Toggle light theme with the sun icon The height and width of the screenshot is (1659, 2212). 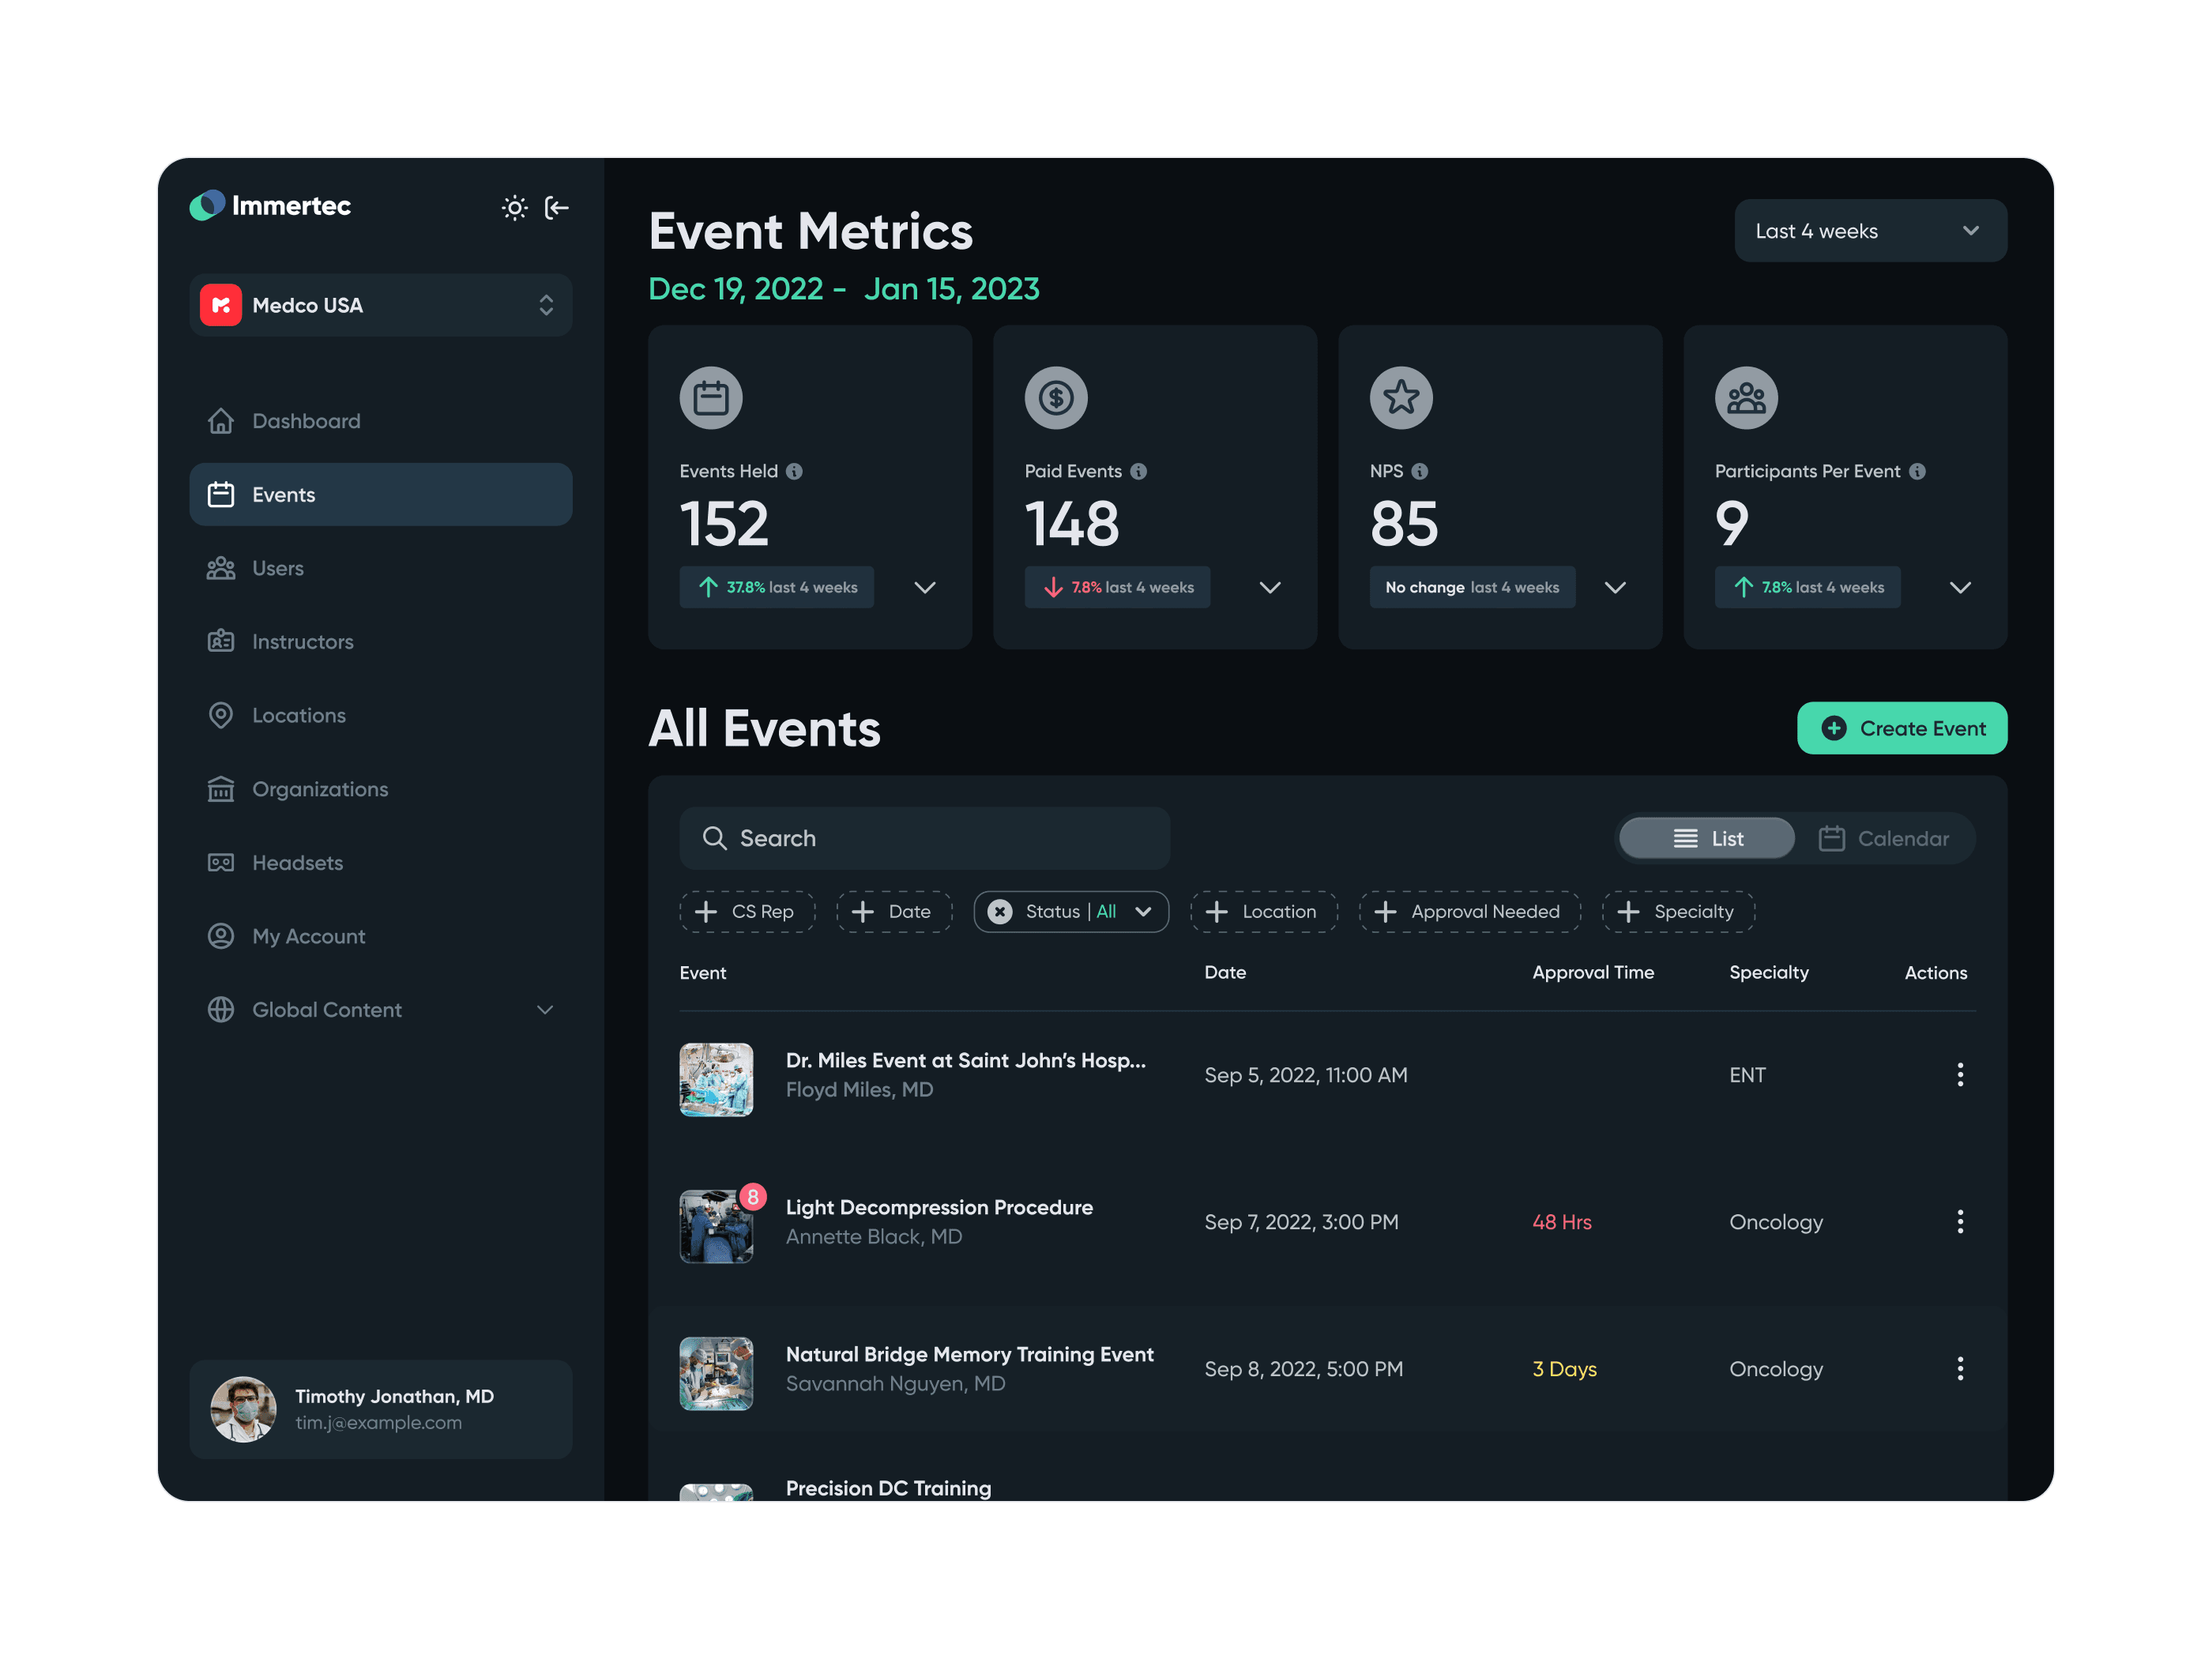pyautogui.click(x=514, y=207)
